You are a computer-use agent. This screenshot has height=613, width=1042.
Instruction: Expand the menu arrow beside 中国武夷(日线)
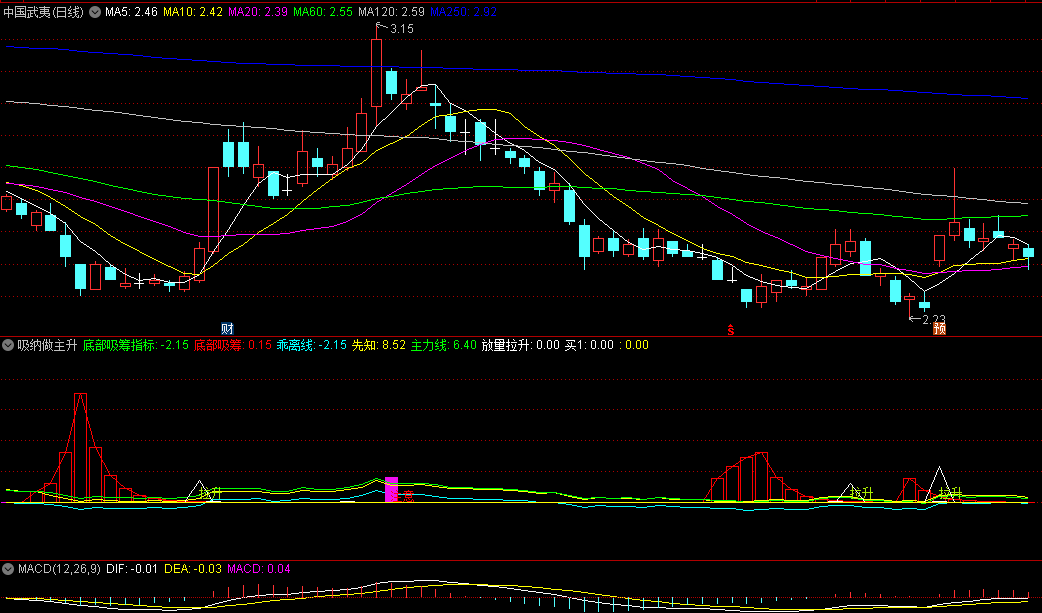95,12
